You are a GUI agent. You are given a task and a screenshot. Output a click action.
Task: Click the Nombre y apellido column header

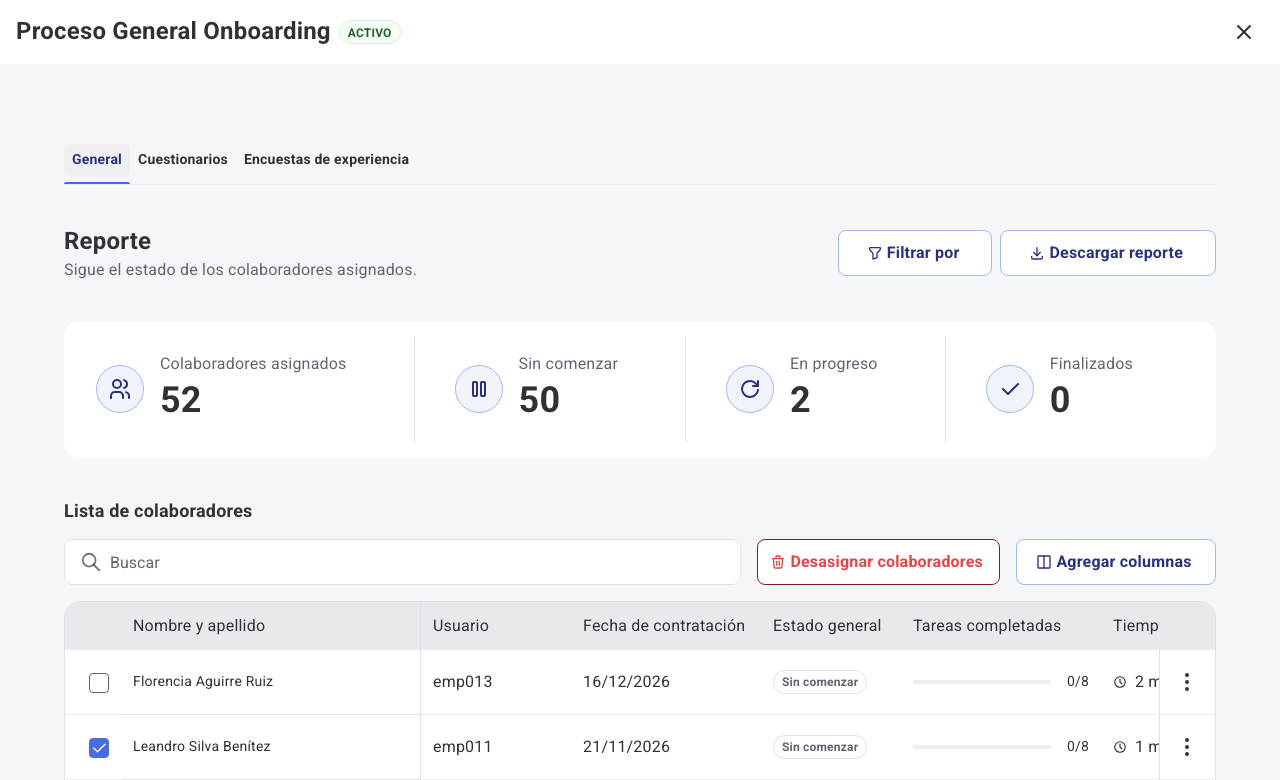point(199,626)
